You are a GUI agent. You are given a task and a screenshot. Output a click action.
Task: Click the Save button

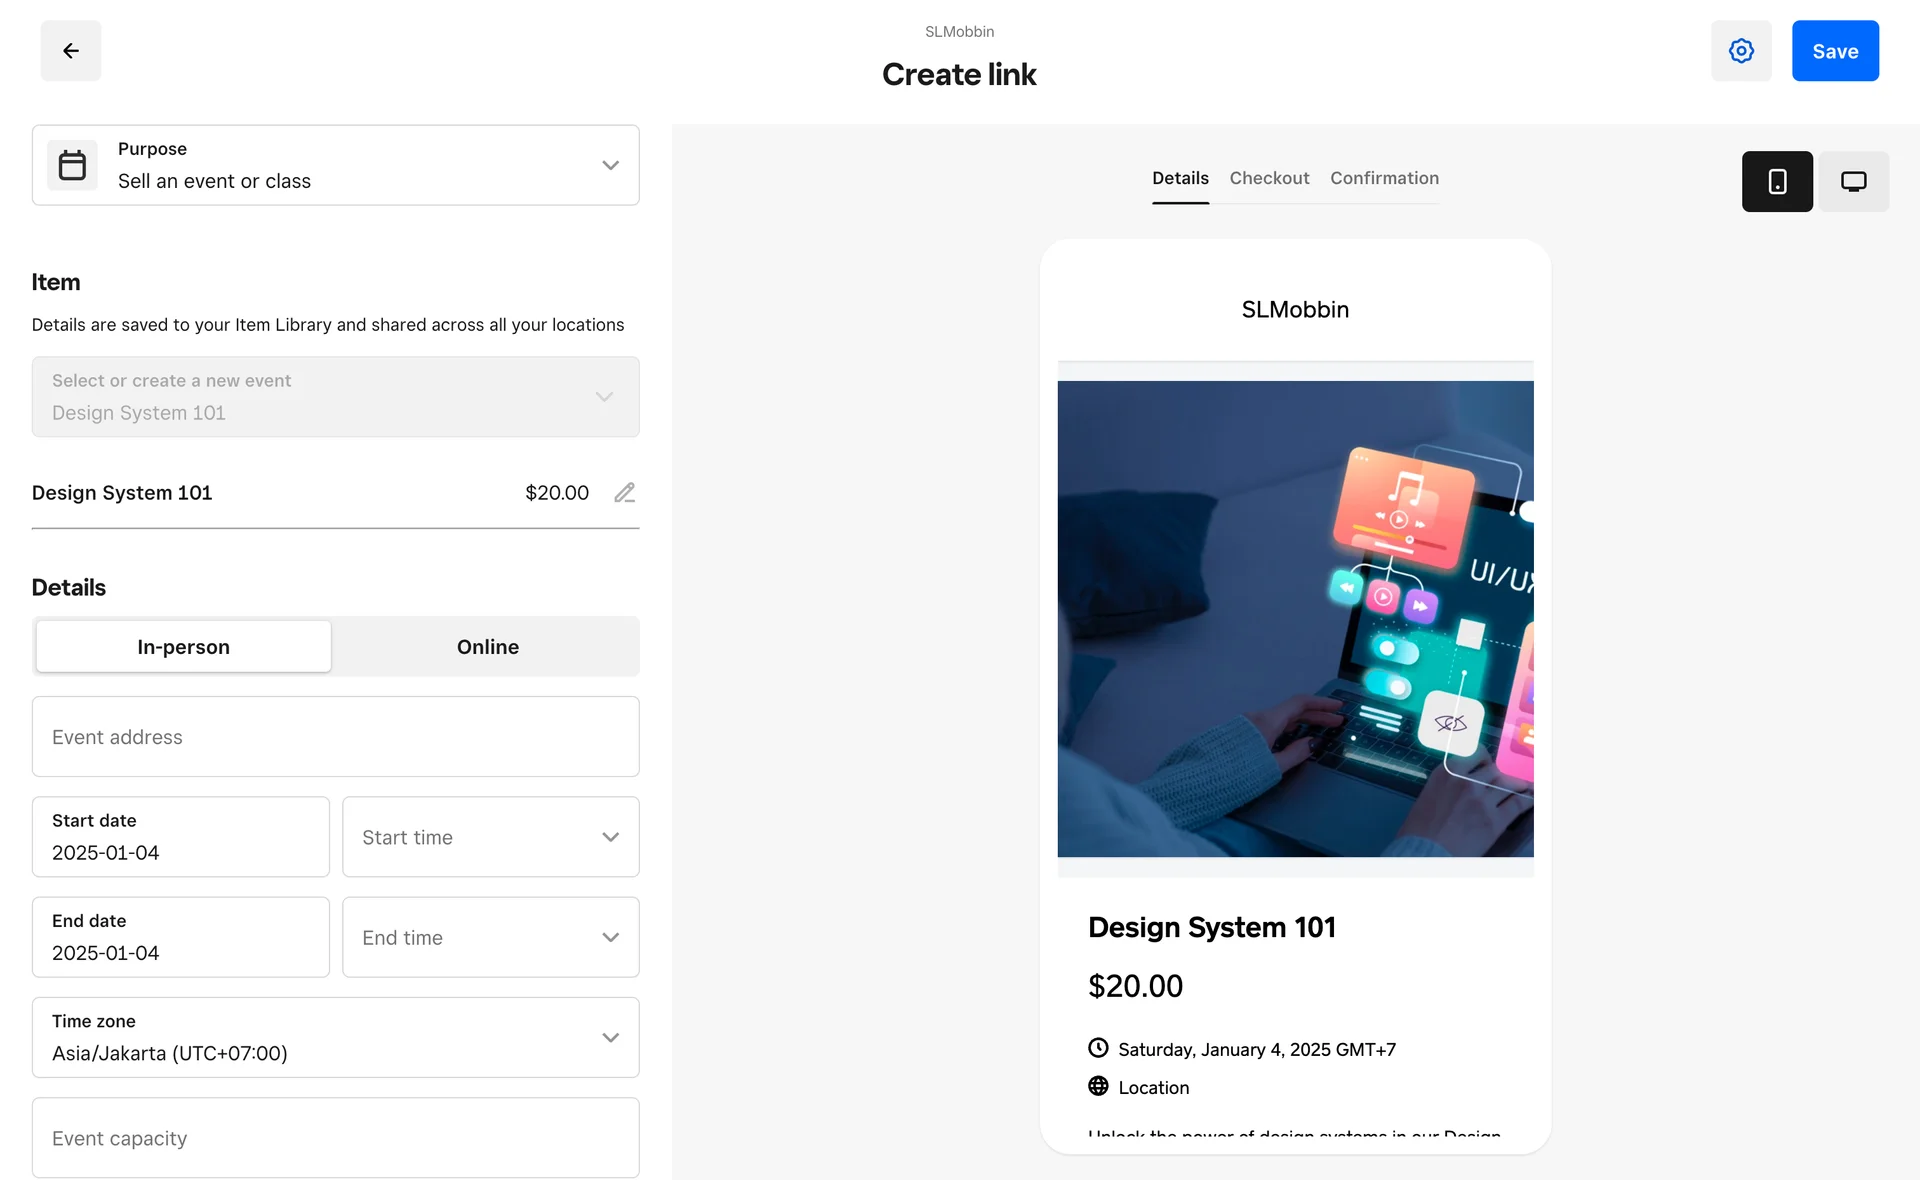point(1834,51)
